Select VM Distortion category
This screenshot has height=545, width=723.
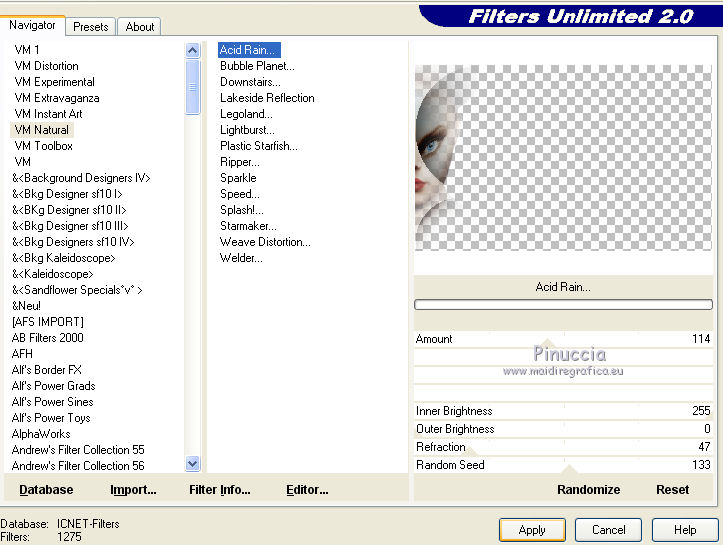pyautogui.click(x=47, y=66)
